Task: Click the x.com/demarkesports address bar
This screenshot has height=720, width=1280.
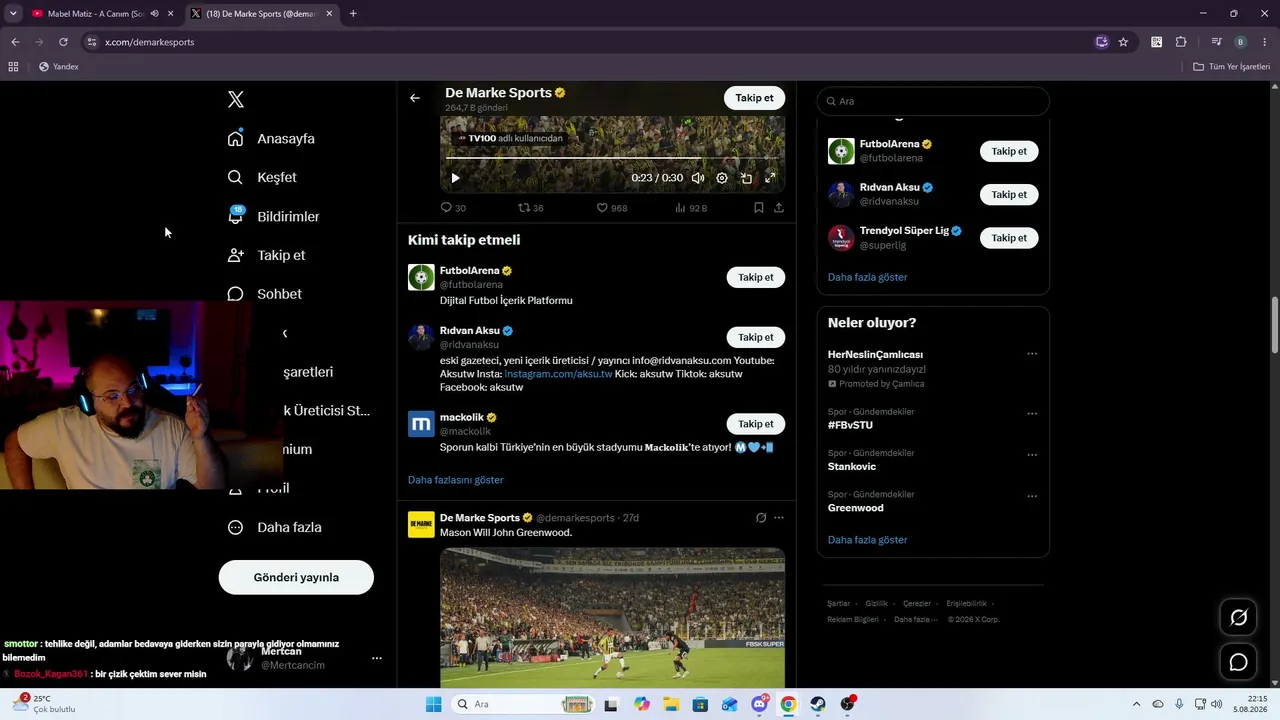Action: [x=590, y=42]
